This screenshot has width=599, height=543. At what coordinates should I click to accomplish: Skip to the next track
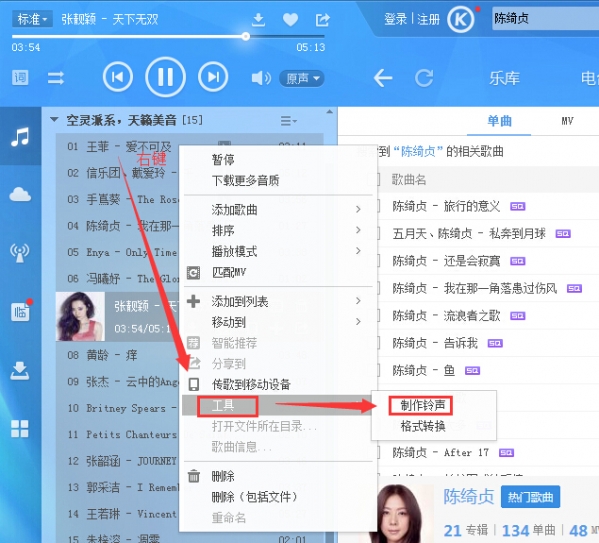click(x=213, y=77)
